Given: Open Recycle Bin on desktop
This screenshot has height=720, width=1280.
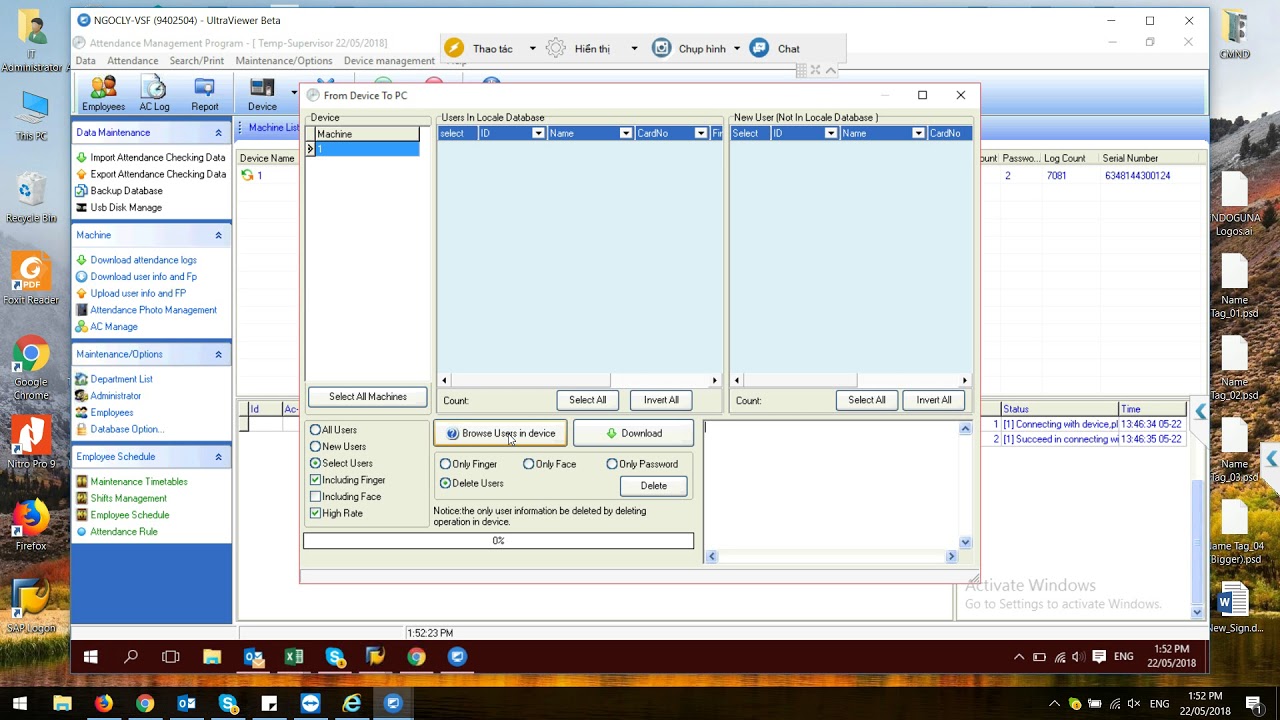Looking at the screenshot, I should coord(31,197).
